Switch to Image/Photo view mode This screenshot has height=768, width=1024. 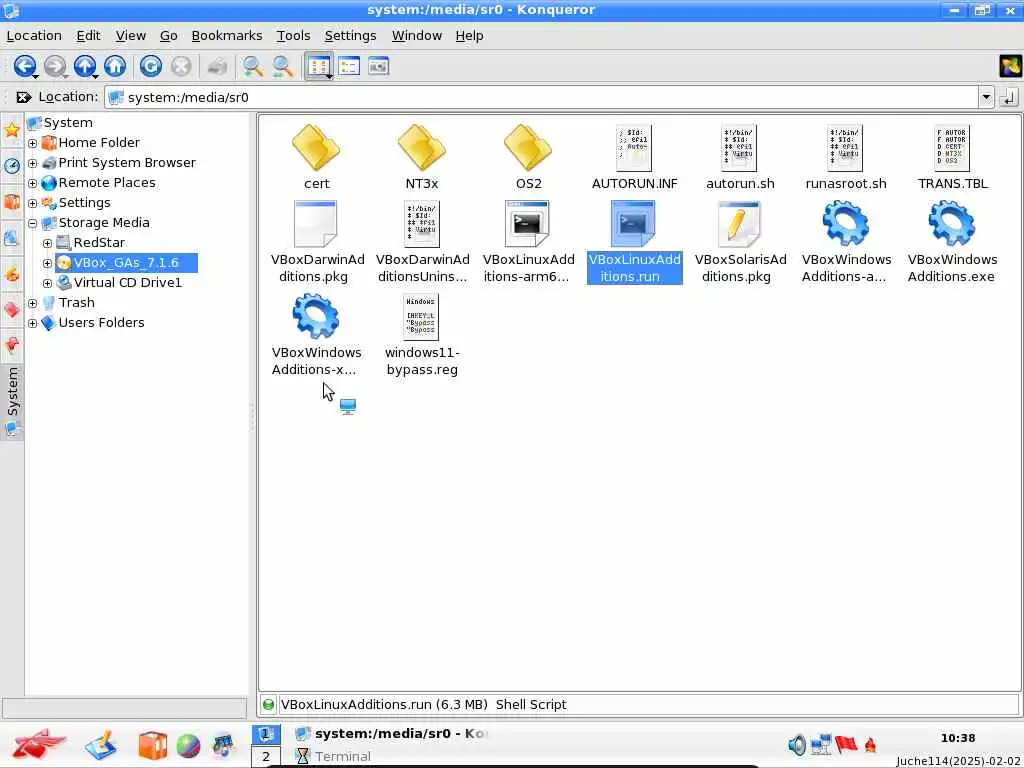point(379,66)
